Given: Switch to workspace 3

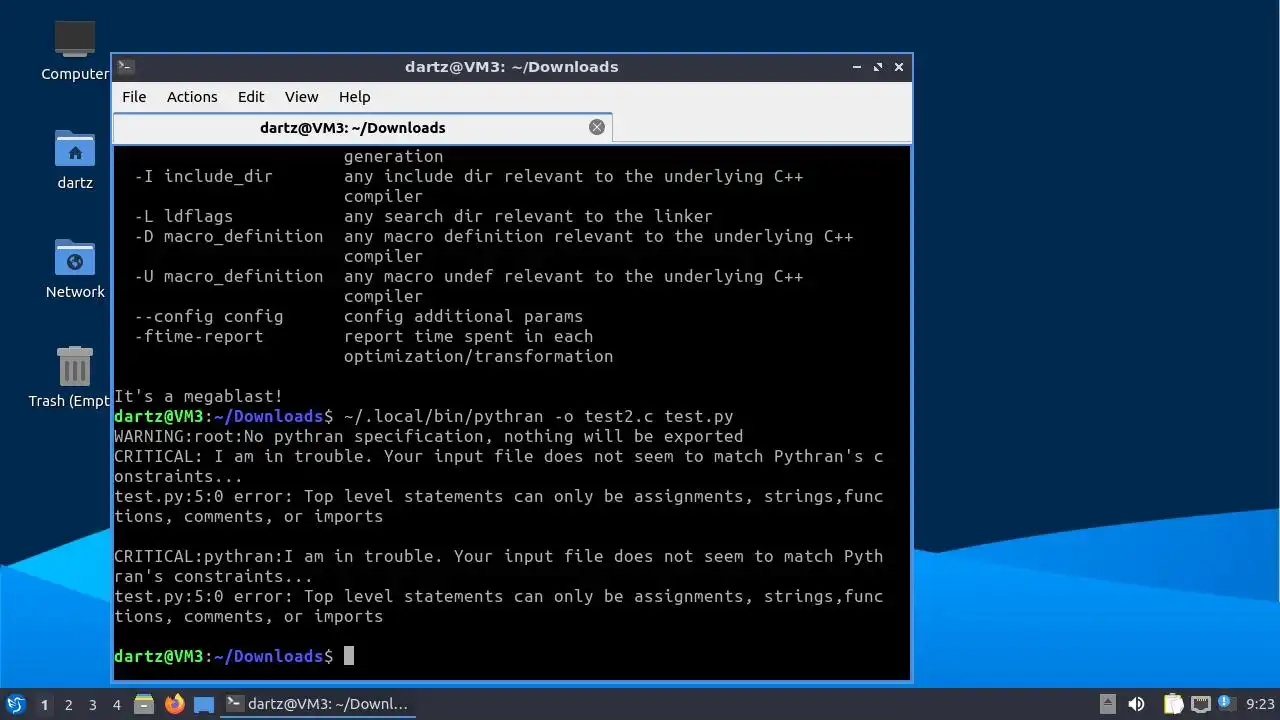Looking at the screenshot, I should point(92,705).
